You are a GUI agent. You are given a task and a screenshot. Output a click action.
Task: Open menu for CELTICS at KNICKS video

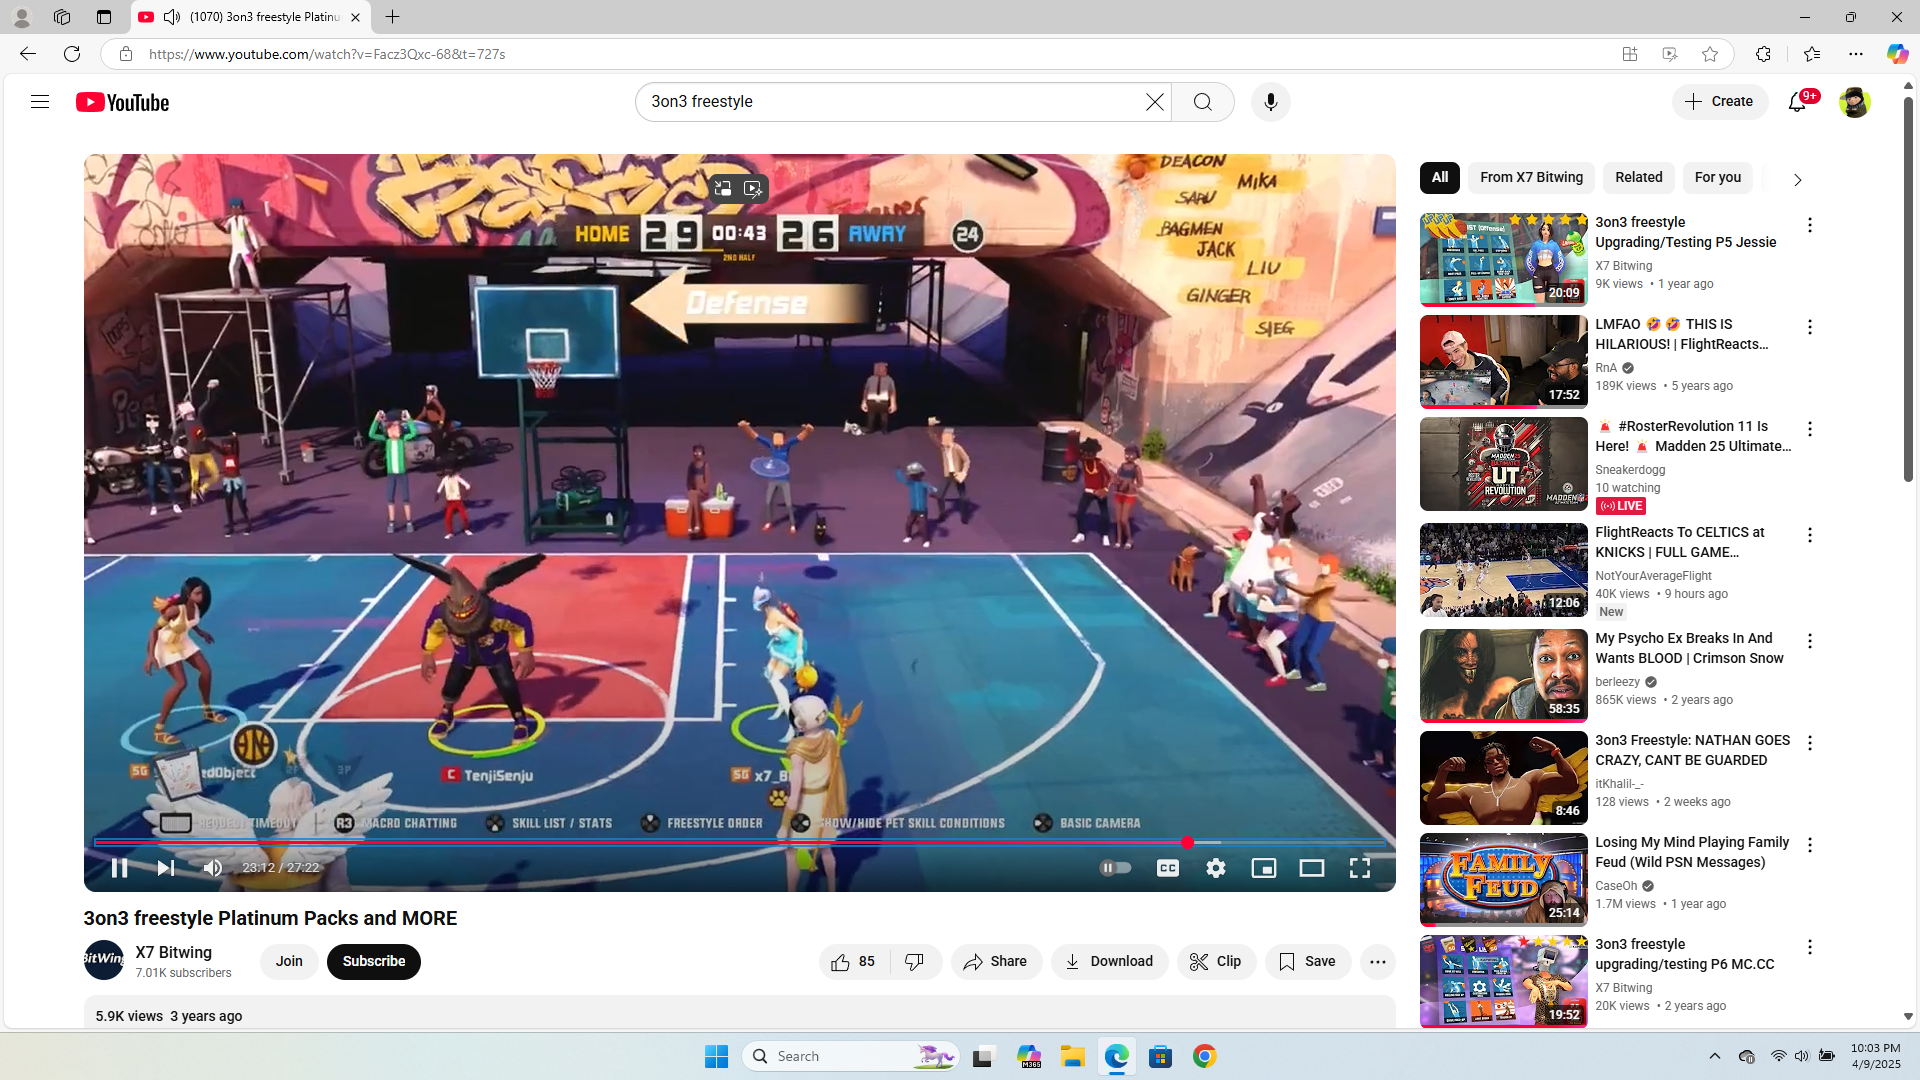(1810, 536)
